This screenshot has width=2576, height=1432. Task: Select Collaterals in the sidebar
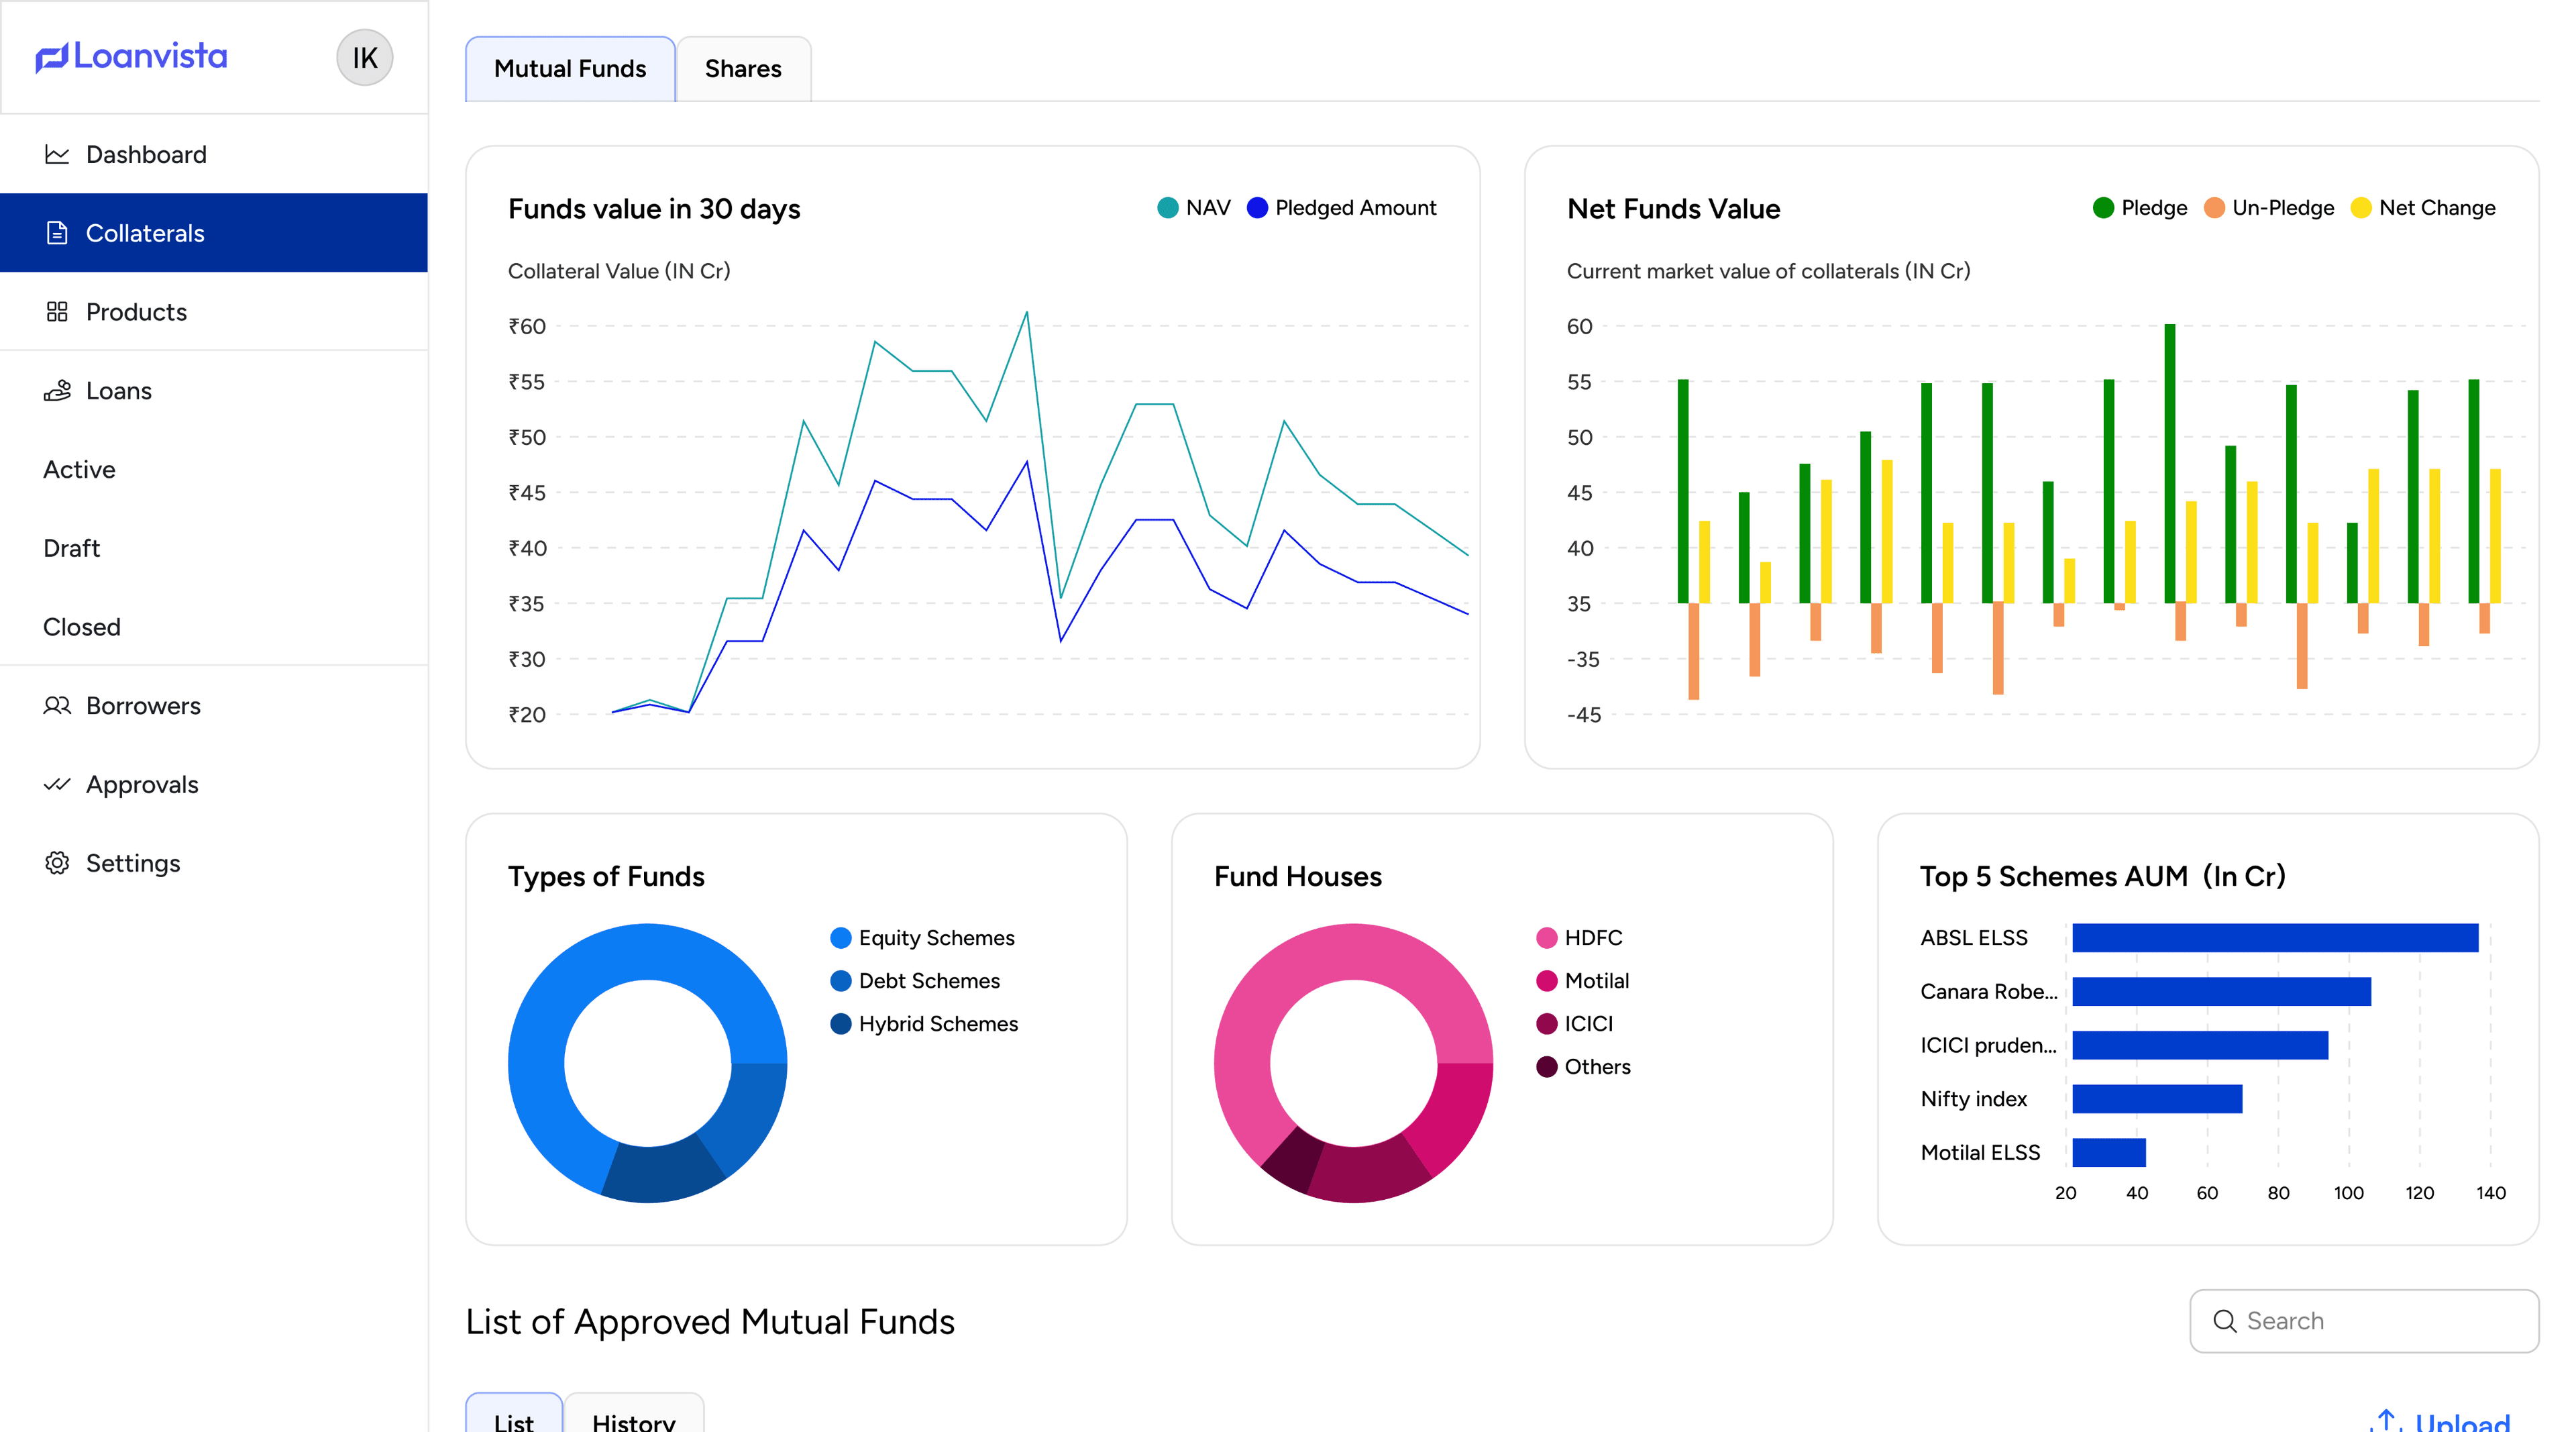pyautogui.click(x=214, y=233)
